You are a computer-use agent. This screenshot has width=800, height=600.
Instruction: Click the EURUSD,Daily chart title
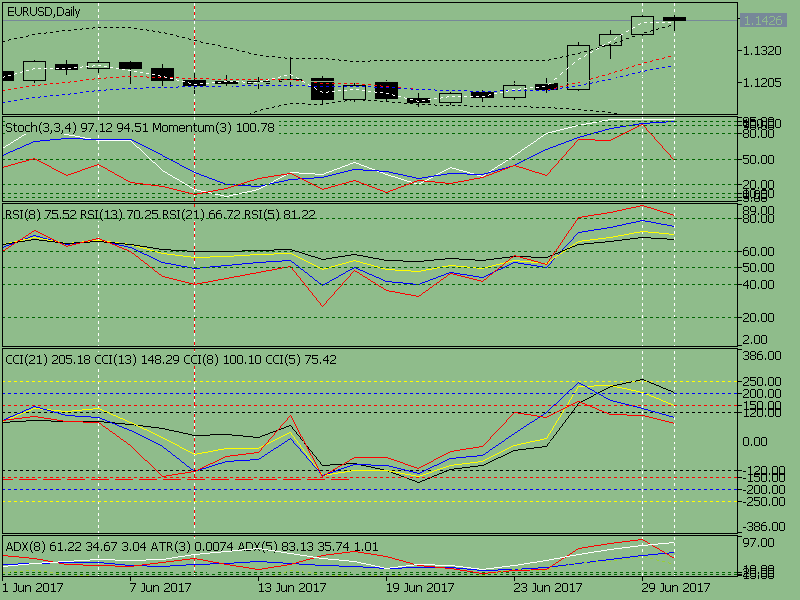tap(43, 12)
